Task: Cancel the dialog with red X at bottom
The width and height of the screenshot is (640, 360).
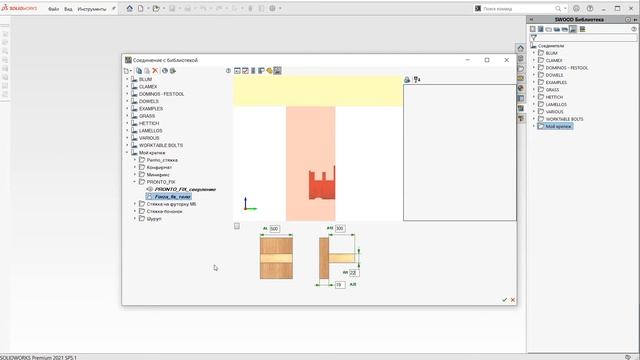Action: [x=513, y=300]
